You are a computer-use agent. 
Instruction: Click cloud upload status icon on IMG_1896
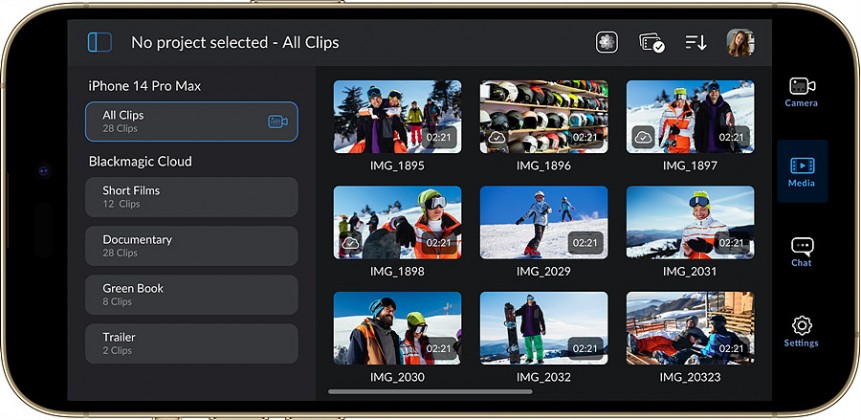coord(497,137)
